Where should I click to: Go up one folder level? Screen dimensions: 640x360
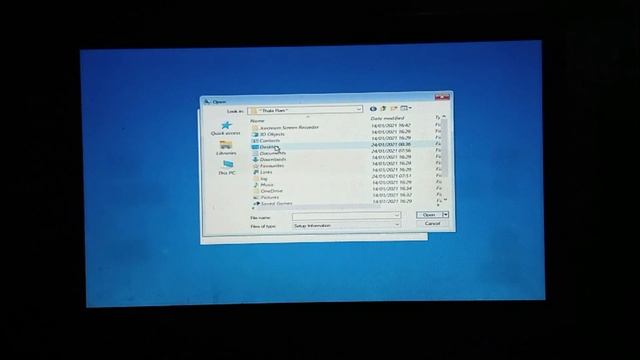pos(383,109)
